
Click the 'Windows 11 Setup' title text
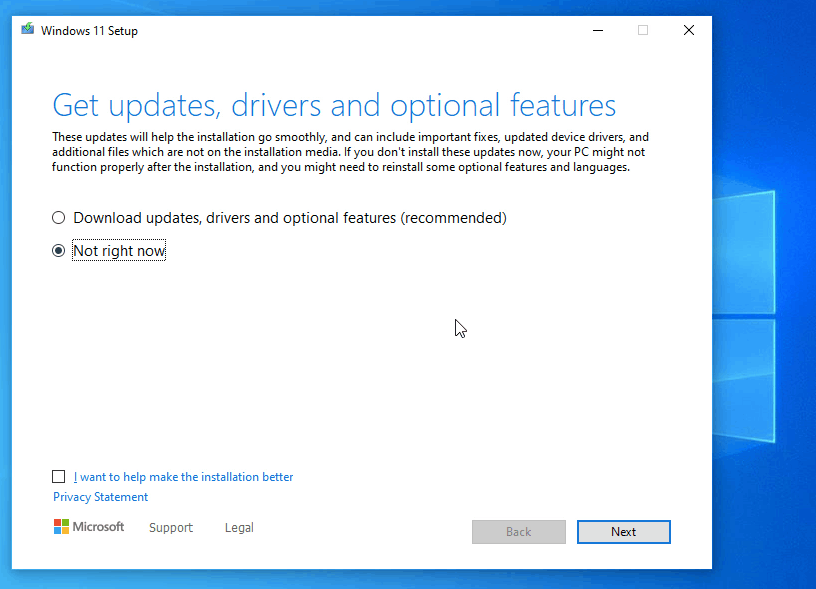(x=90, y=31)
